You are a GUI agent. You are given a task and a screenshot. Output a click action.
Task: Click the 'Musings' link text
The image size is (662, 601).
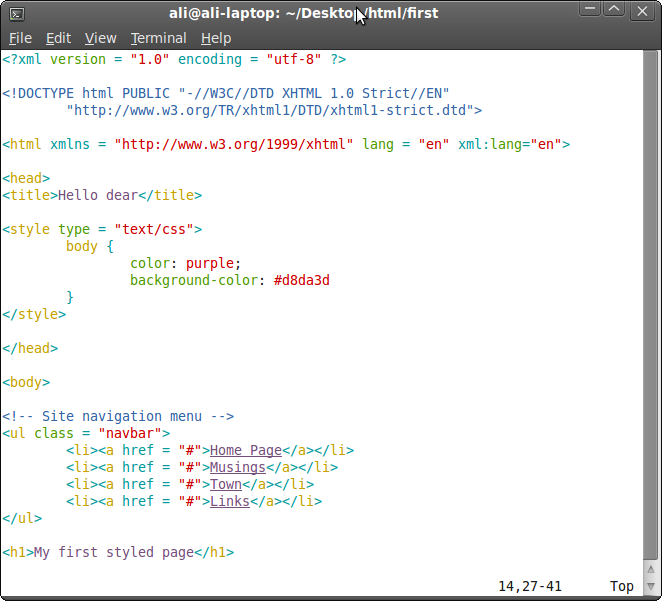point(238,467)
